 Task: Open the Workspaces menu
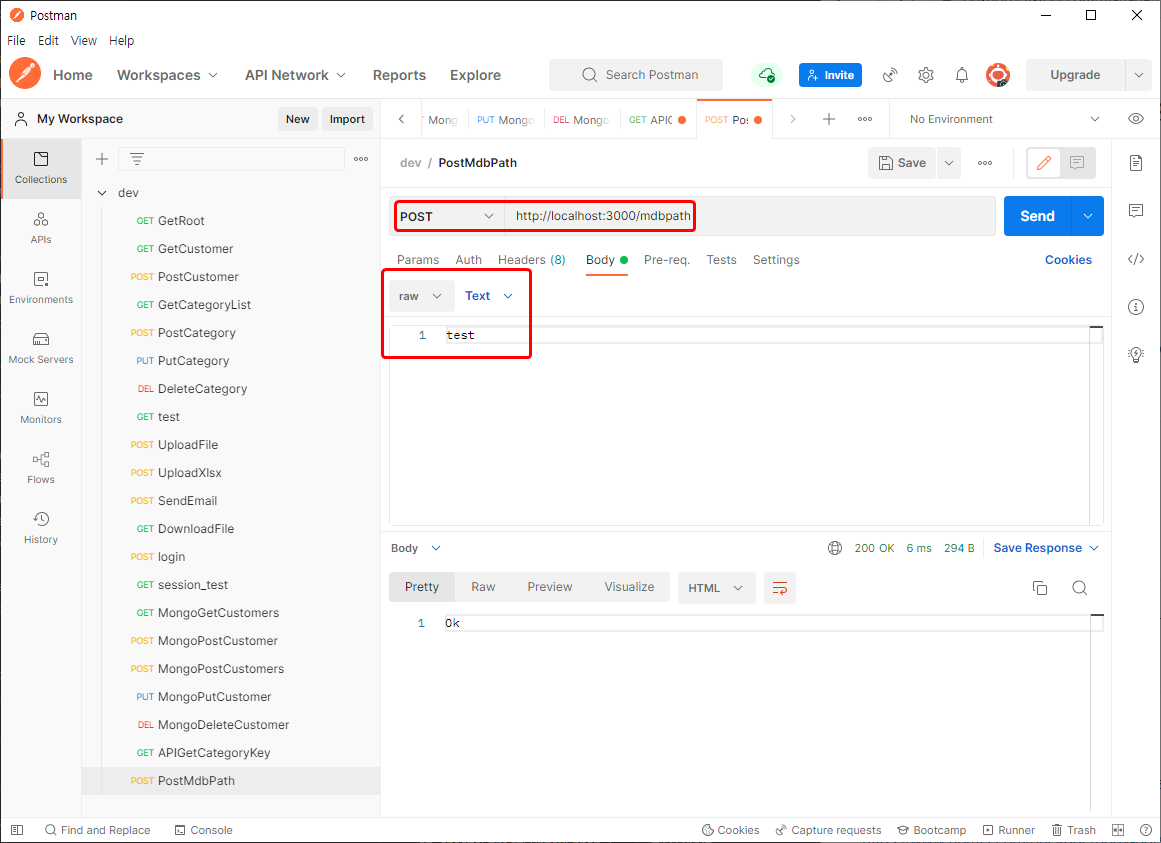[167, 75]
